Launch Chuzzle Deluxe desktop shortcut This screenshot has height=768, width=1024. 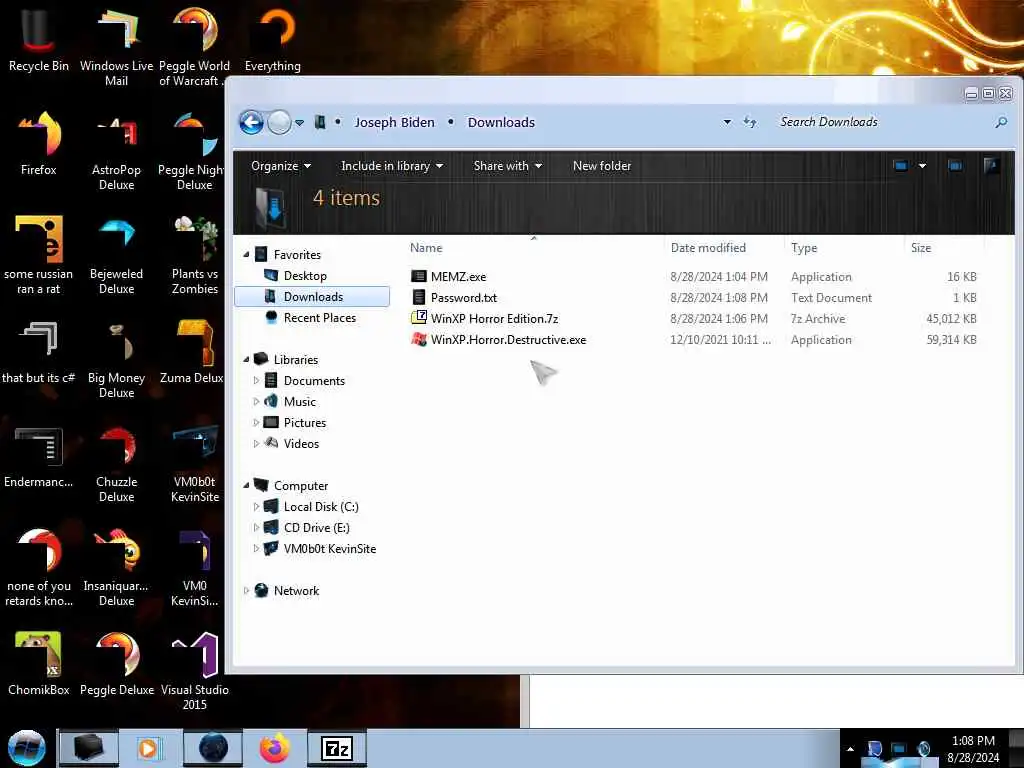click(116, 462)
